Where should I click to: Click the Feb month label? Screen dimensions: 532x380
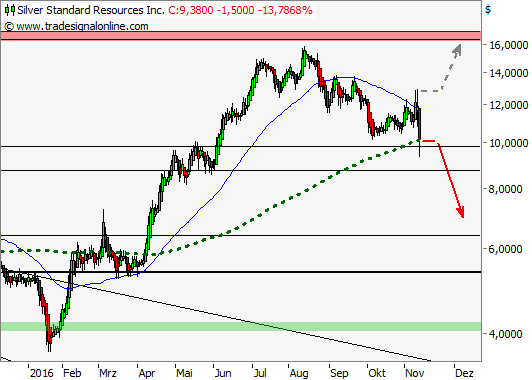point(72,373)
